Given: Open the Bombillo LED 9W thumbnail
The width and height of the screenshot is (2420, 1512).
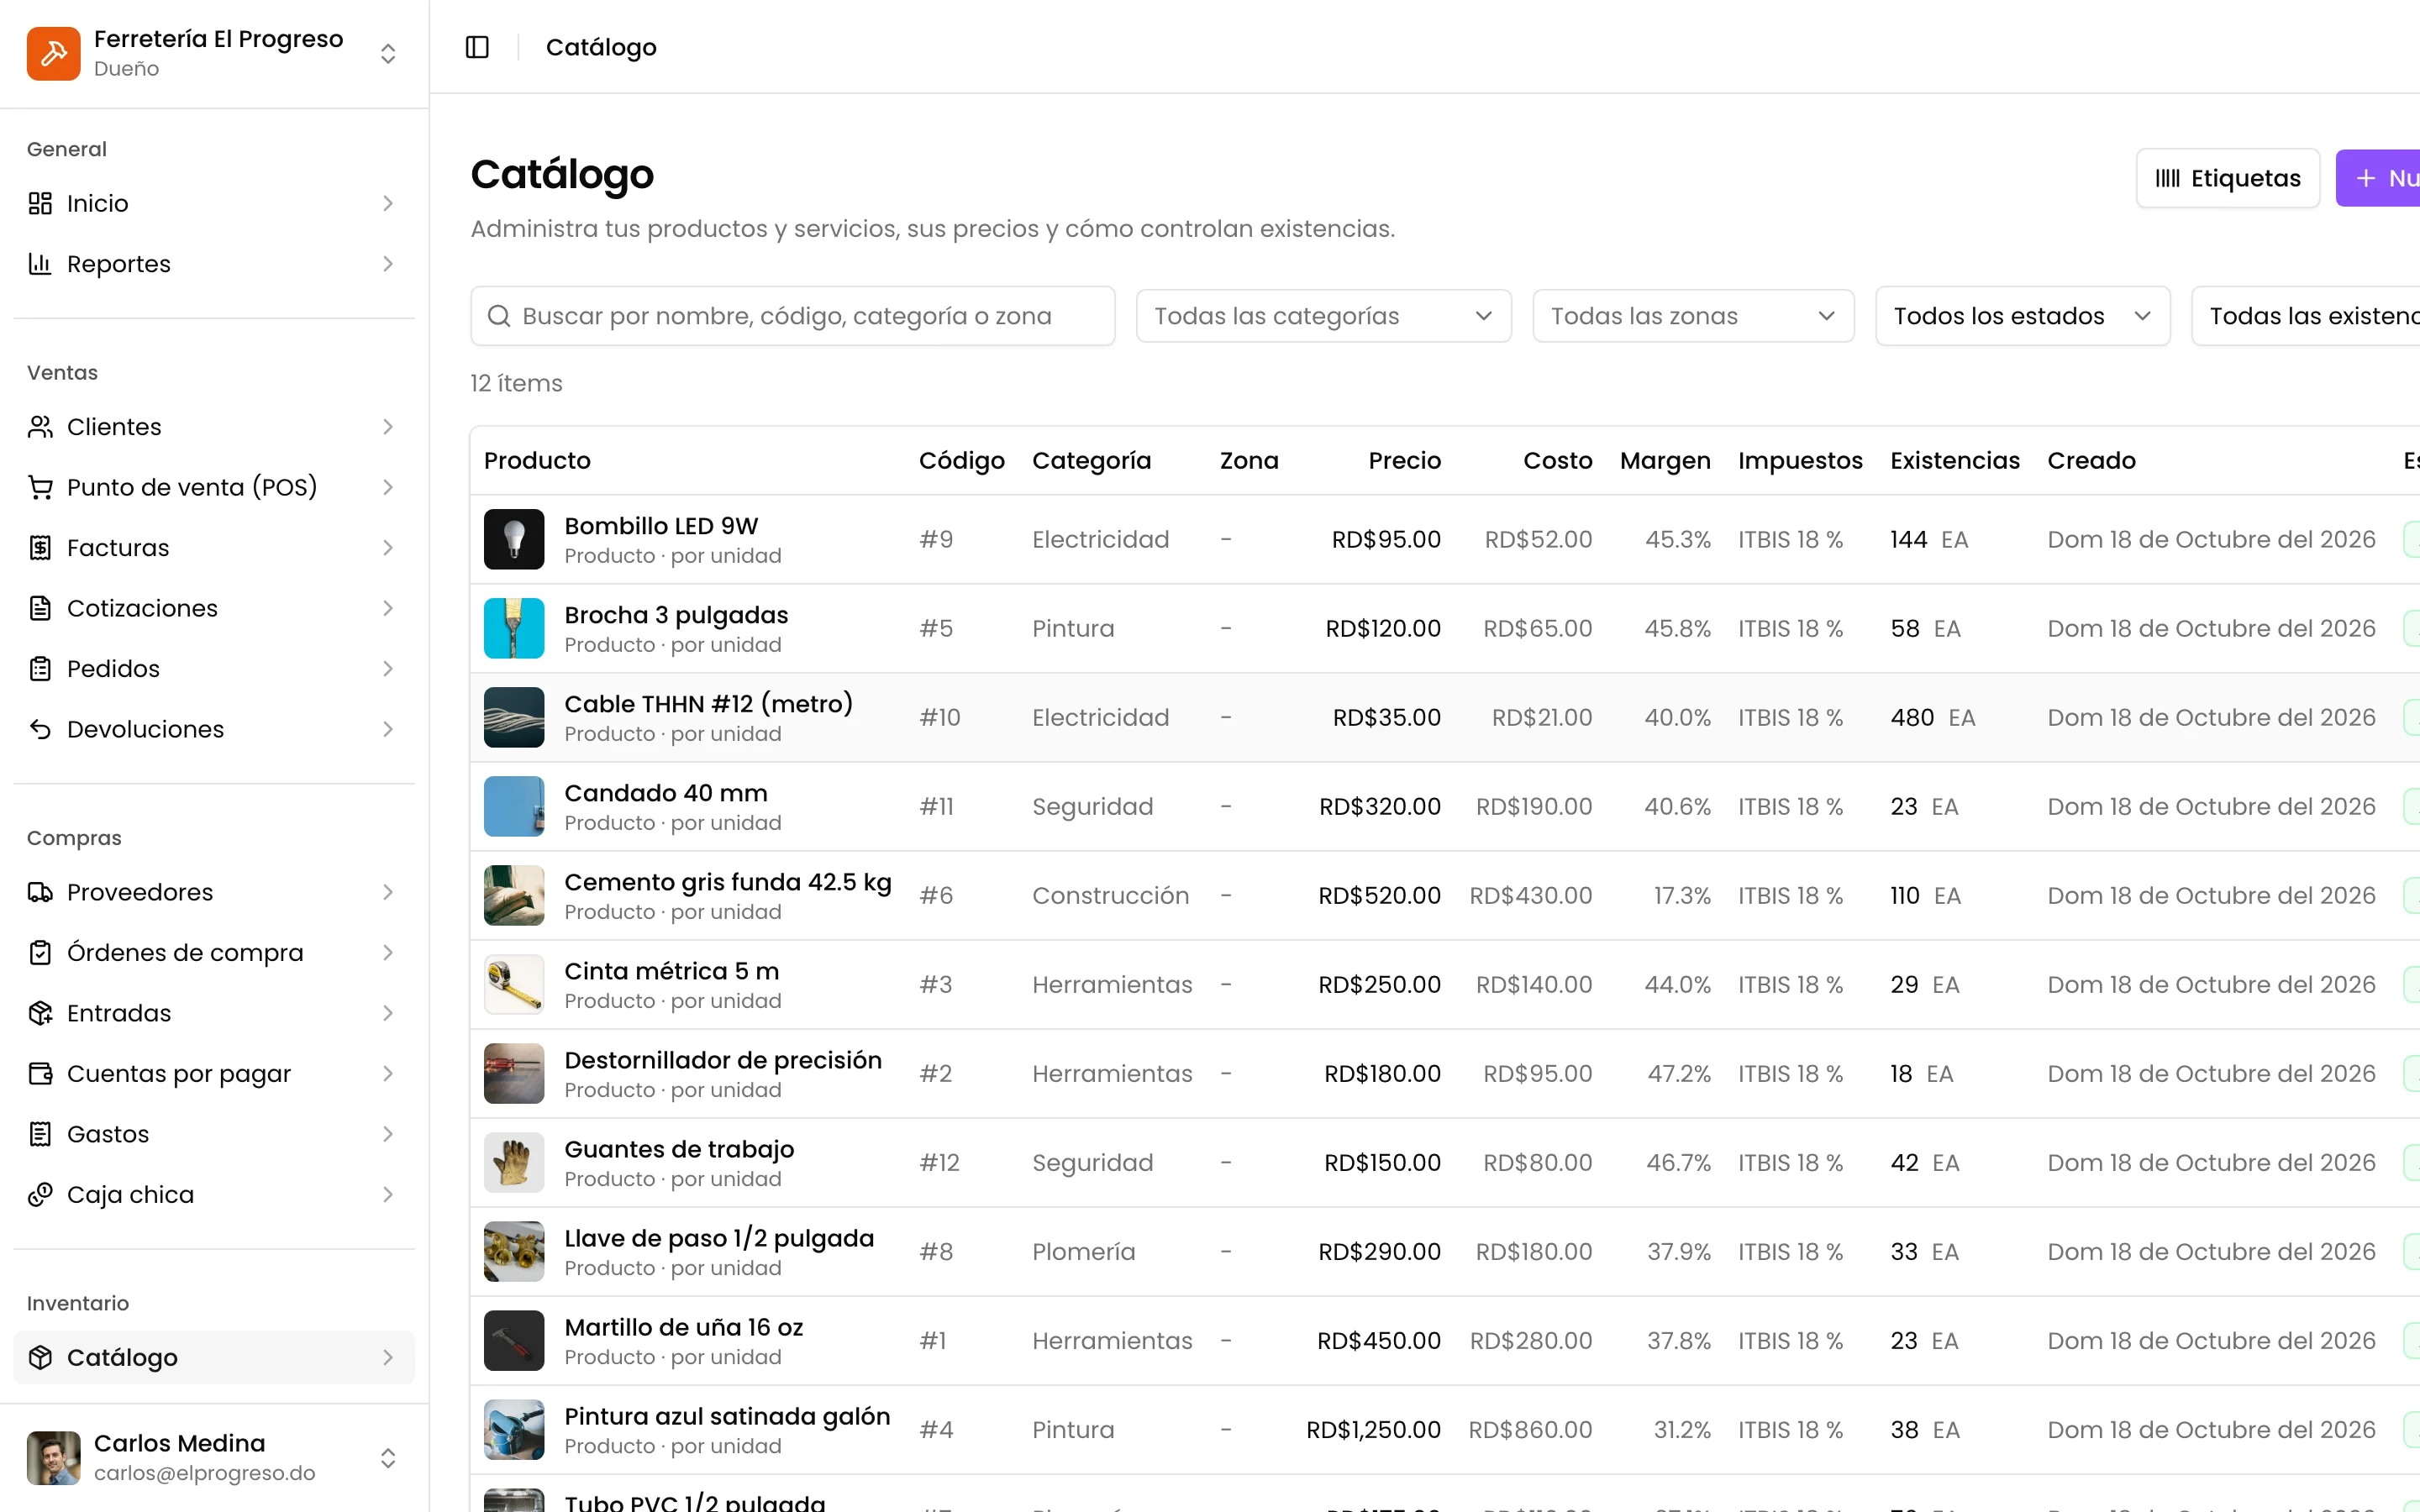Looking at the screenshot, I should 514,539.
